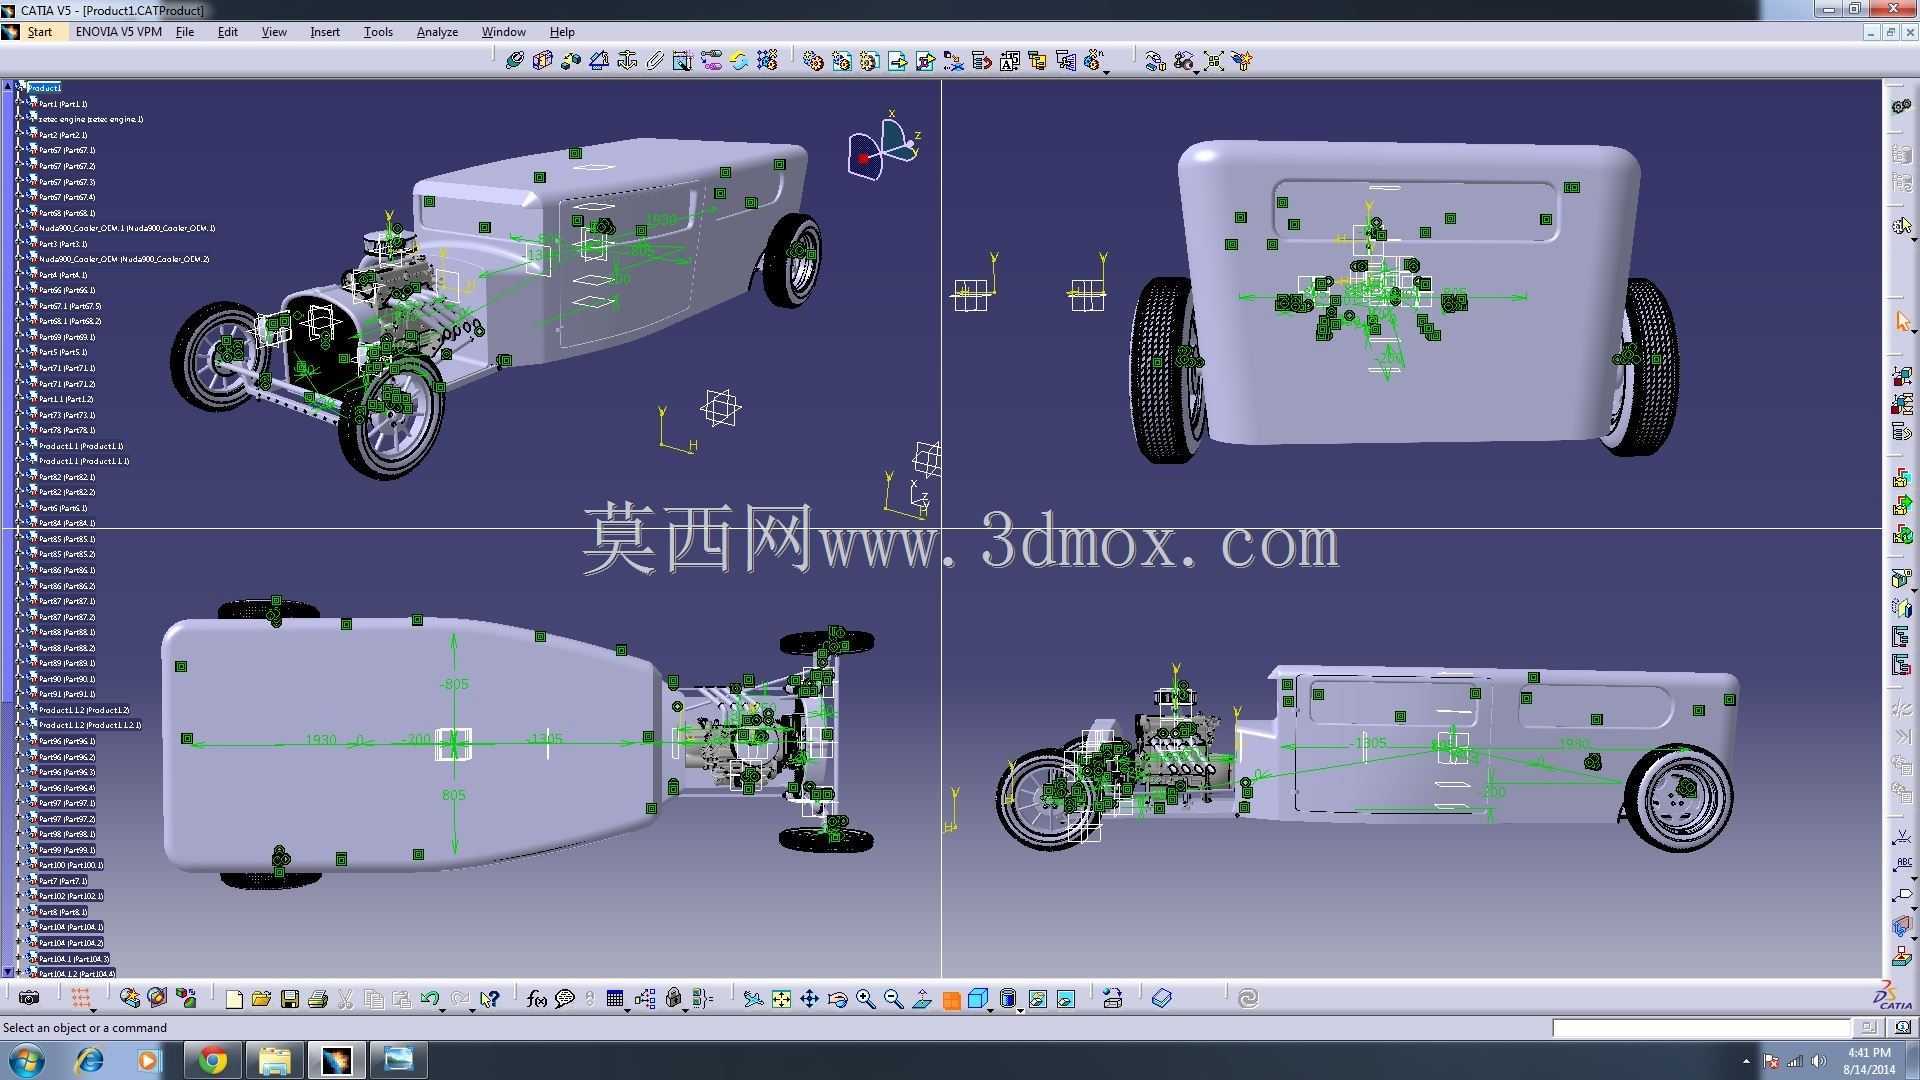The height and width of the screenshot is (1080, 1920).
Task: Select the Offset Constraint tool
Action: (571, 61)
